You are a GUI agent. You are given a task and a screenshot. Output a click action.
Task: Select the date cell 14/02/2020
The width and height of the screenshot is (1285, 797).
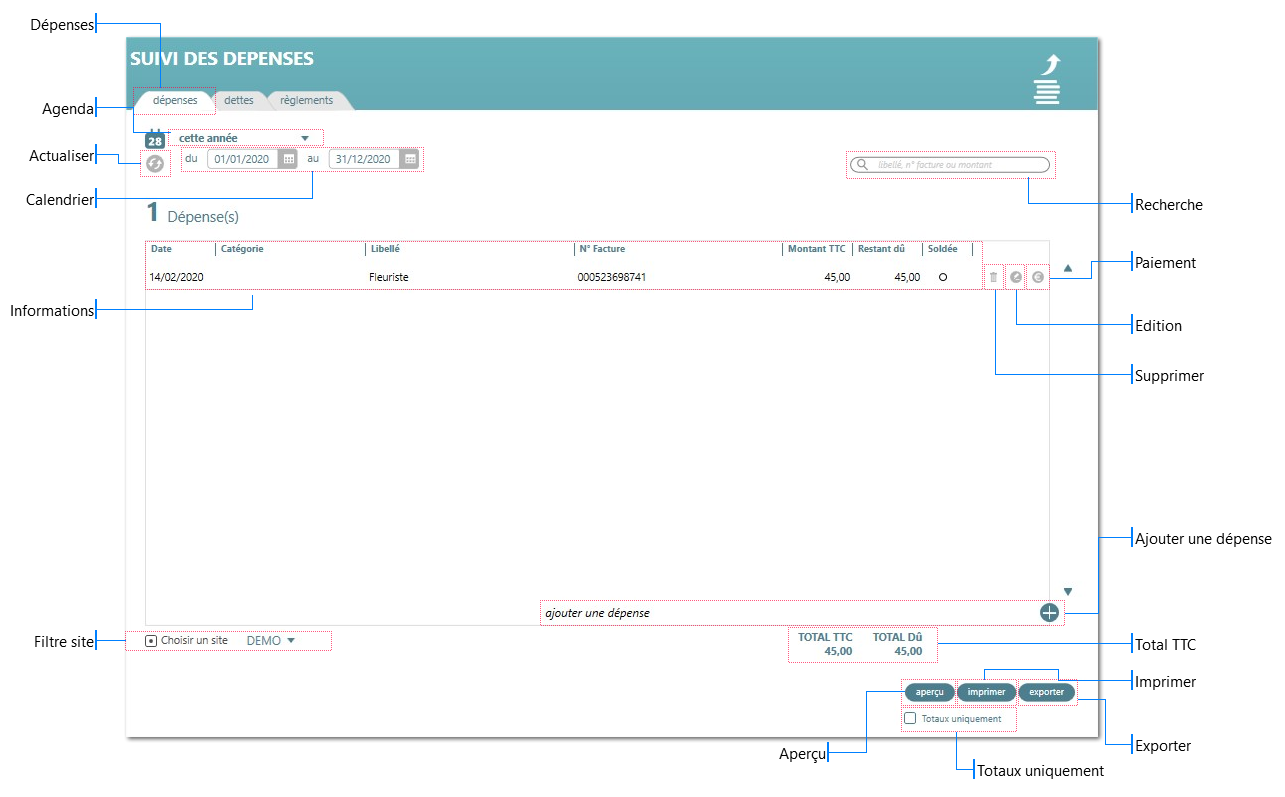[x=177, y=277]
